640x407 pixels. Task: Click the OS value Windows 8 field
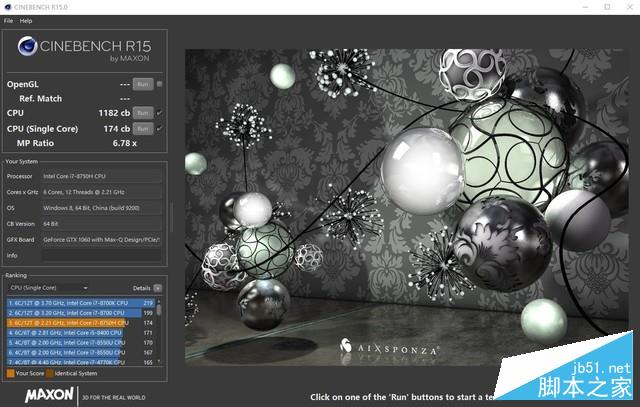[x=101, y=208]
